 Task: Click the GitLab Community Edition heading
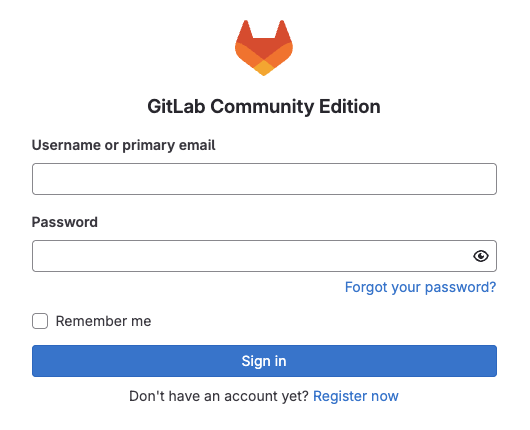pos(264,106)
